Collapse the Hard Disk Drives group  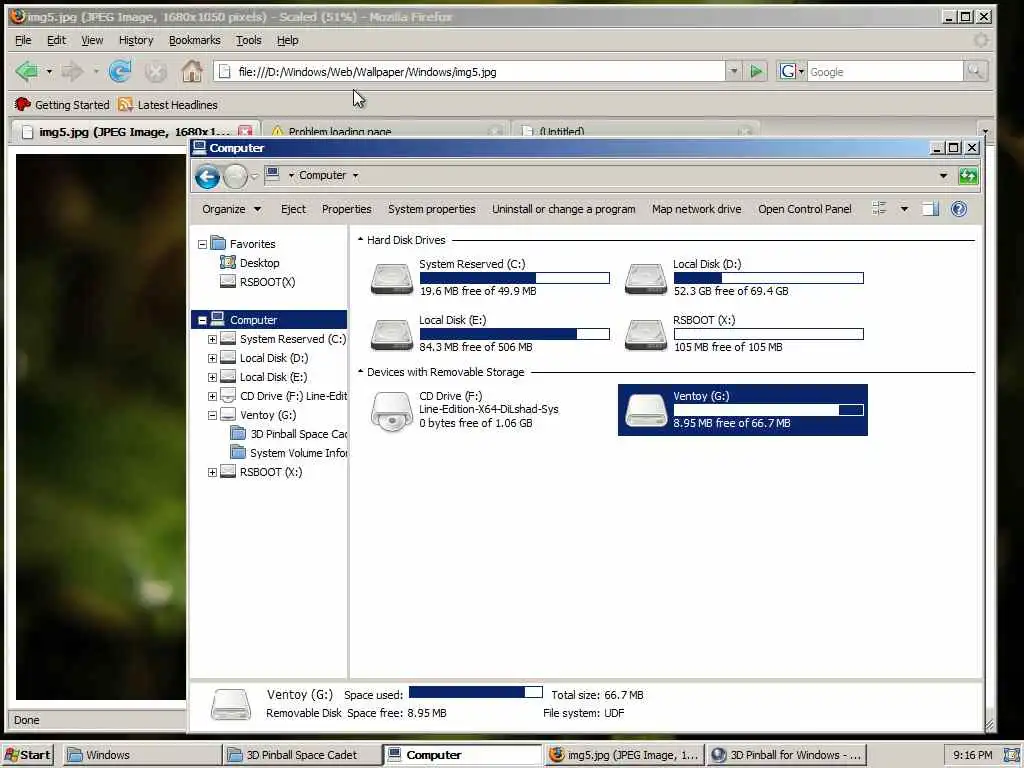pyautogui.click(x=360, y=240)
